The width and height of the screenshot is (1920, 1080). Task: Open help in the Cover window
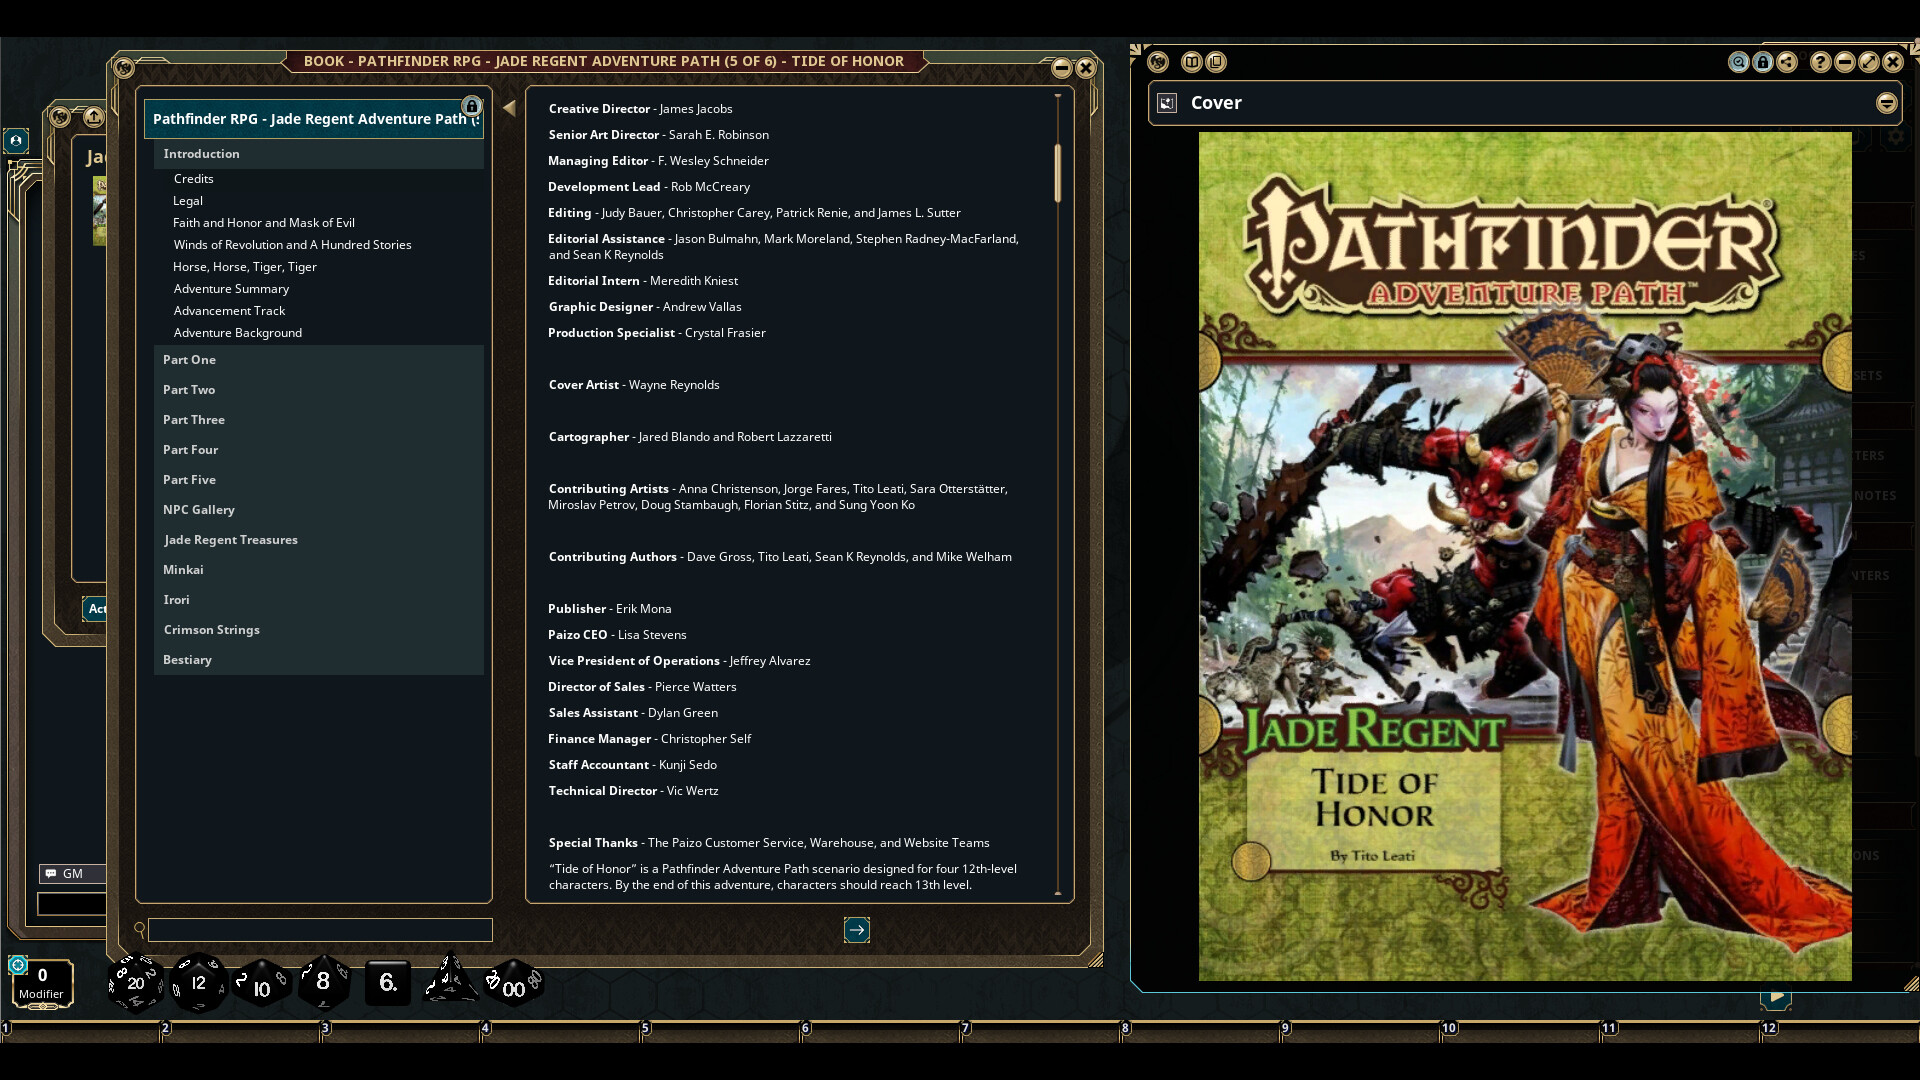click(1820, 62)
